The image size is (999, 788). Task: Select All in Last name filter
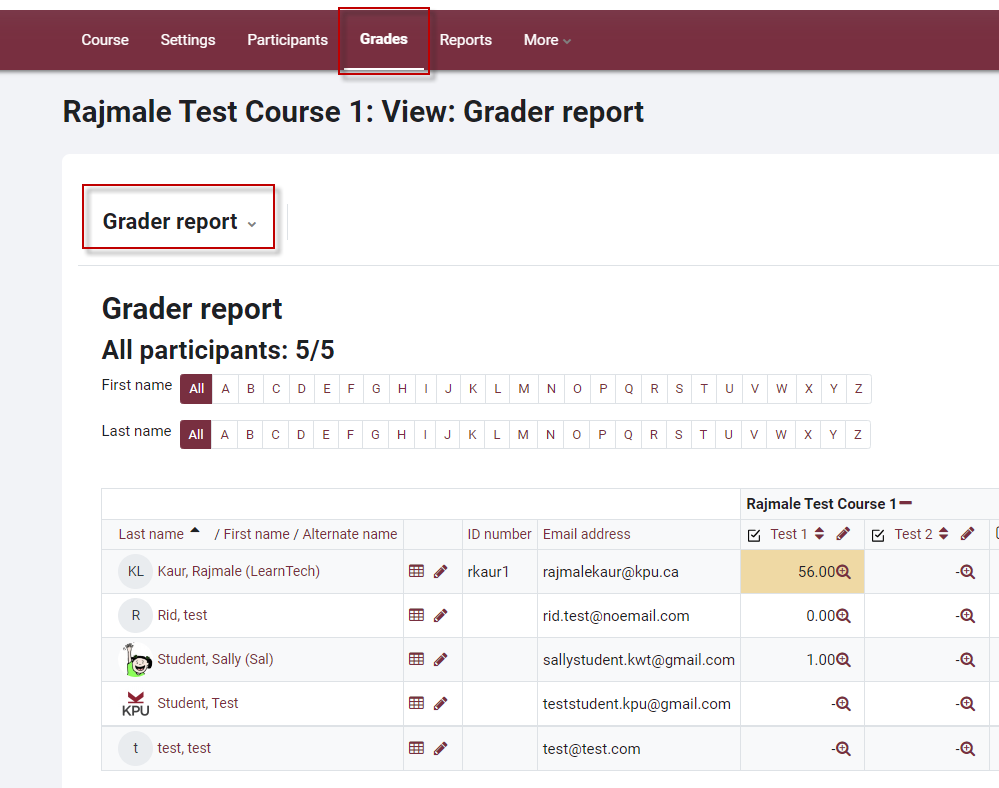tap(196, 434)
